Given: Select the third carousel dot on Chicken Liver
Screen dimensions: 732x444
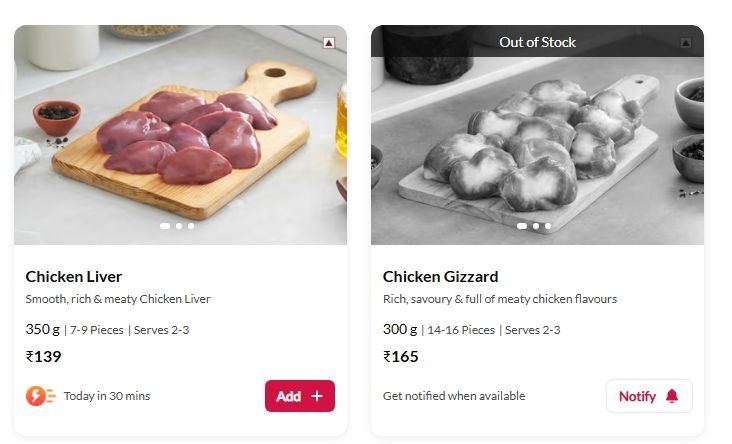Looking at the screenshot, I should point(191,226).
